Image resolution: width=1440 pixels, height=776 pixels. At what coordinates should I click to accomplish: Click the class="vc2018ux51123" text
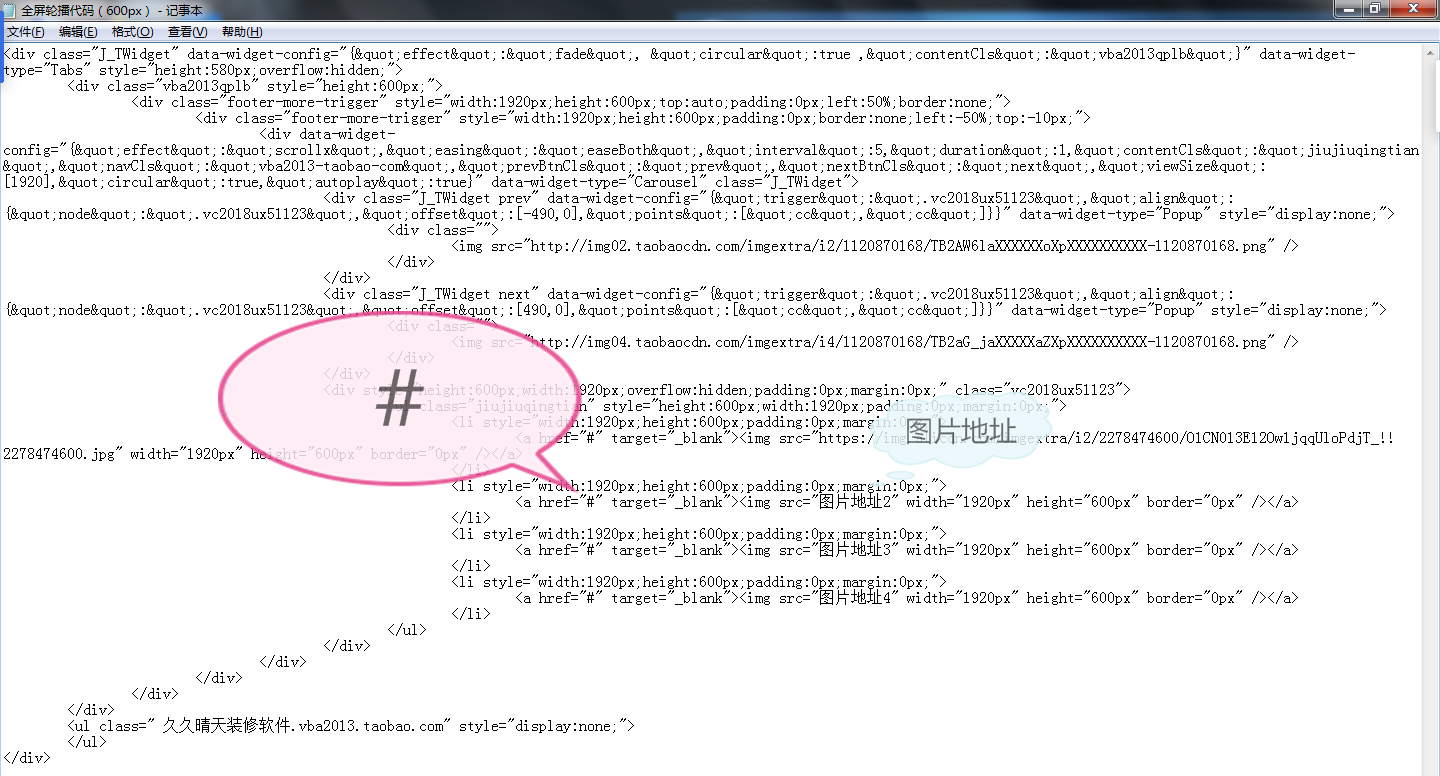pyautogui.click(x=1040, y=390)
